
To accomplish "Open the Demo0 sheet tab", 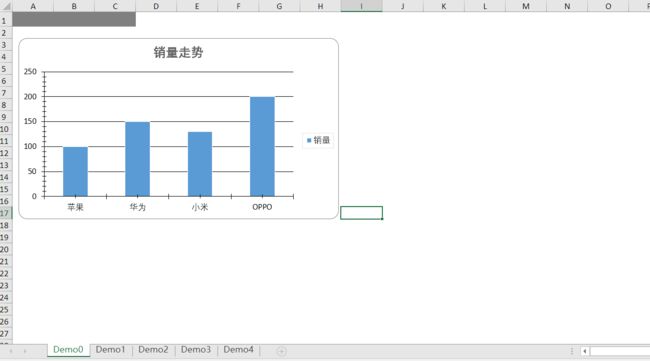I will [68, 350].
